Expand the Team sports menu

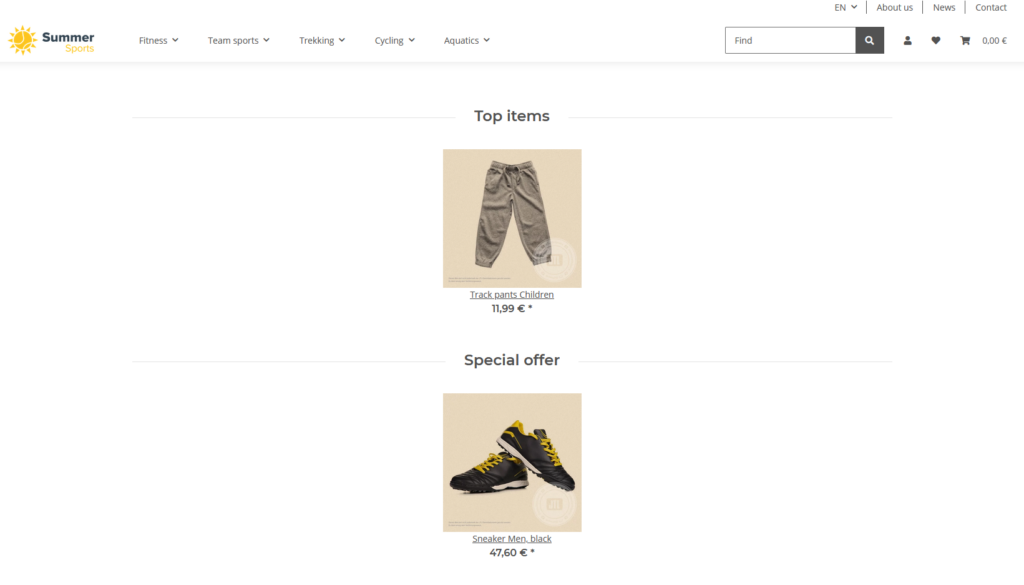(238, 41)
